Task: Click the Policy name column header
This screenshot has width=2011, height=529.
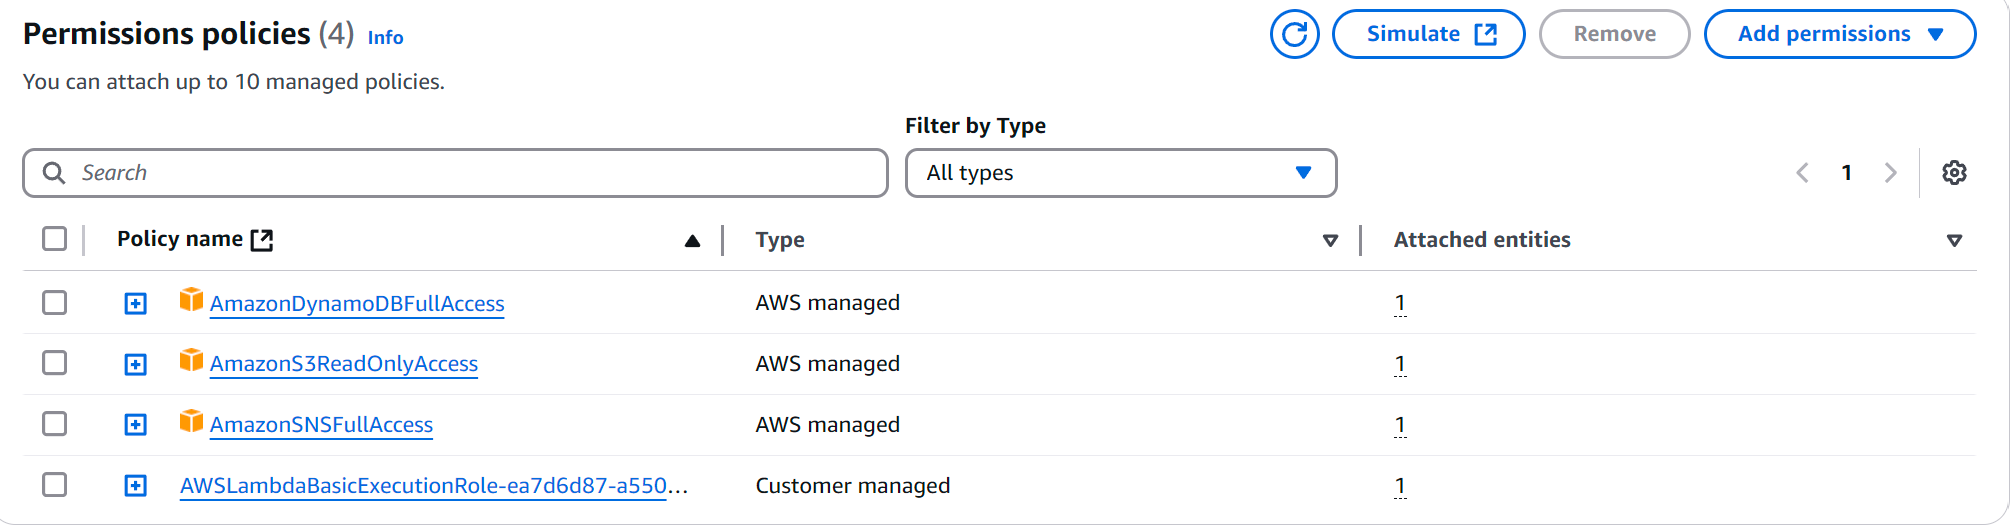Action: [180, 239]
